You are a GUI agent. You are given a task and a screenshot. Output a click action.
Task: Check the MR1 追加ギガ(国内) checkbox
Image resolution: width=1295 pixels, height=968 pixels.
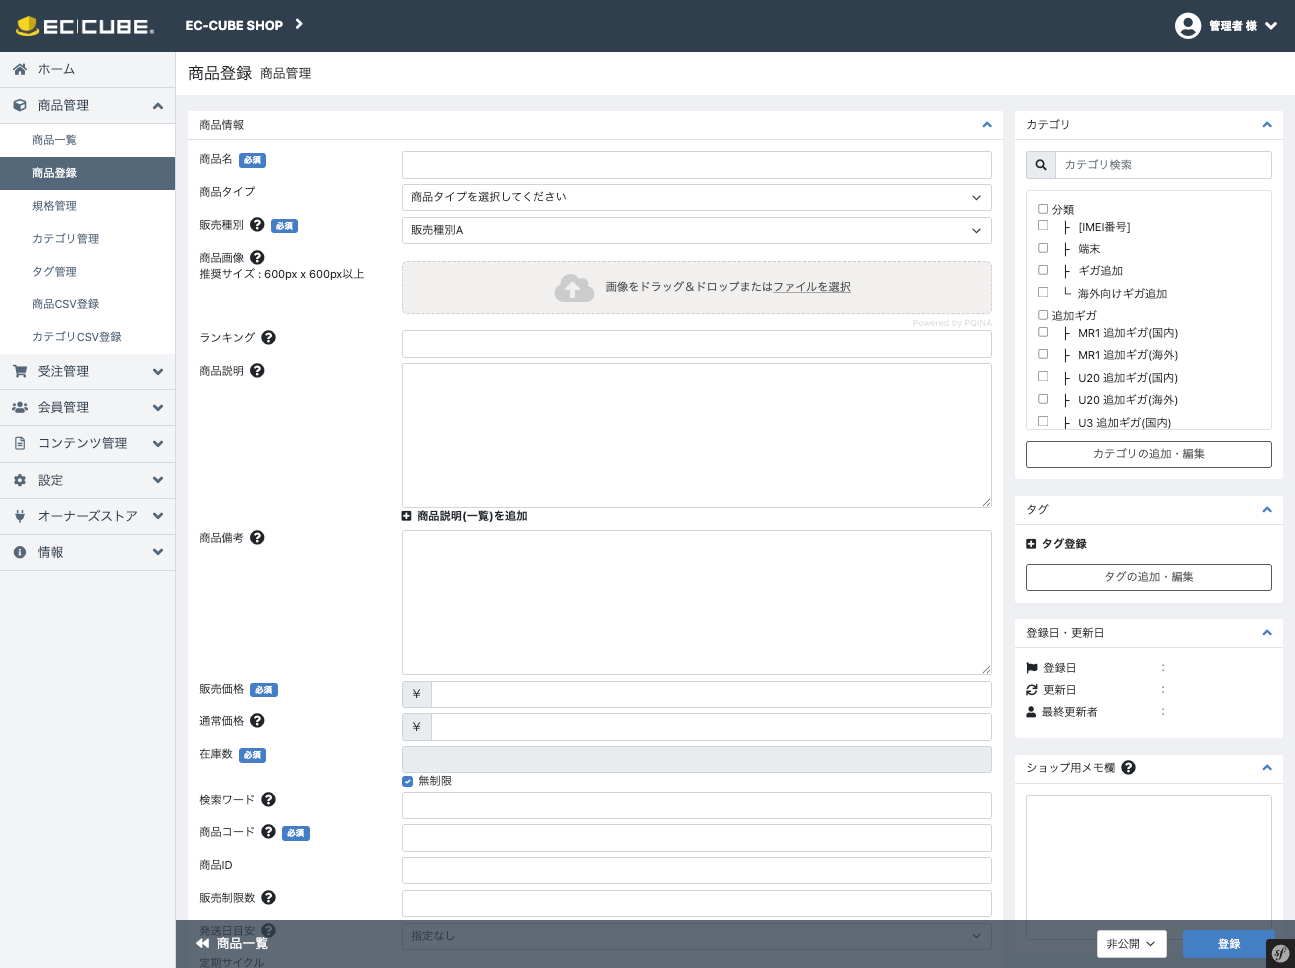[1043, 331]
